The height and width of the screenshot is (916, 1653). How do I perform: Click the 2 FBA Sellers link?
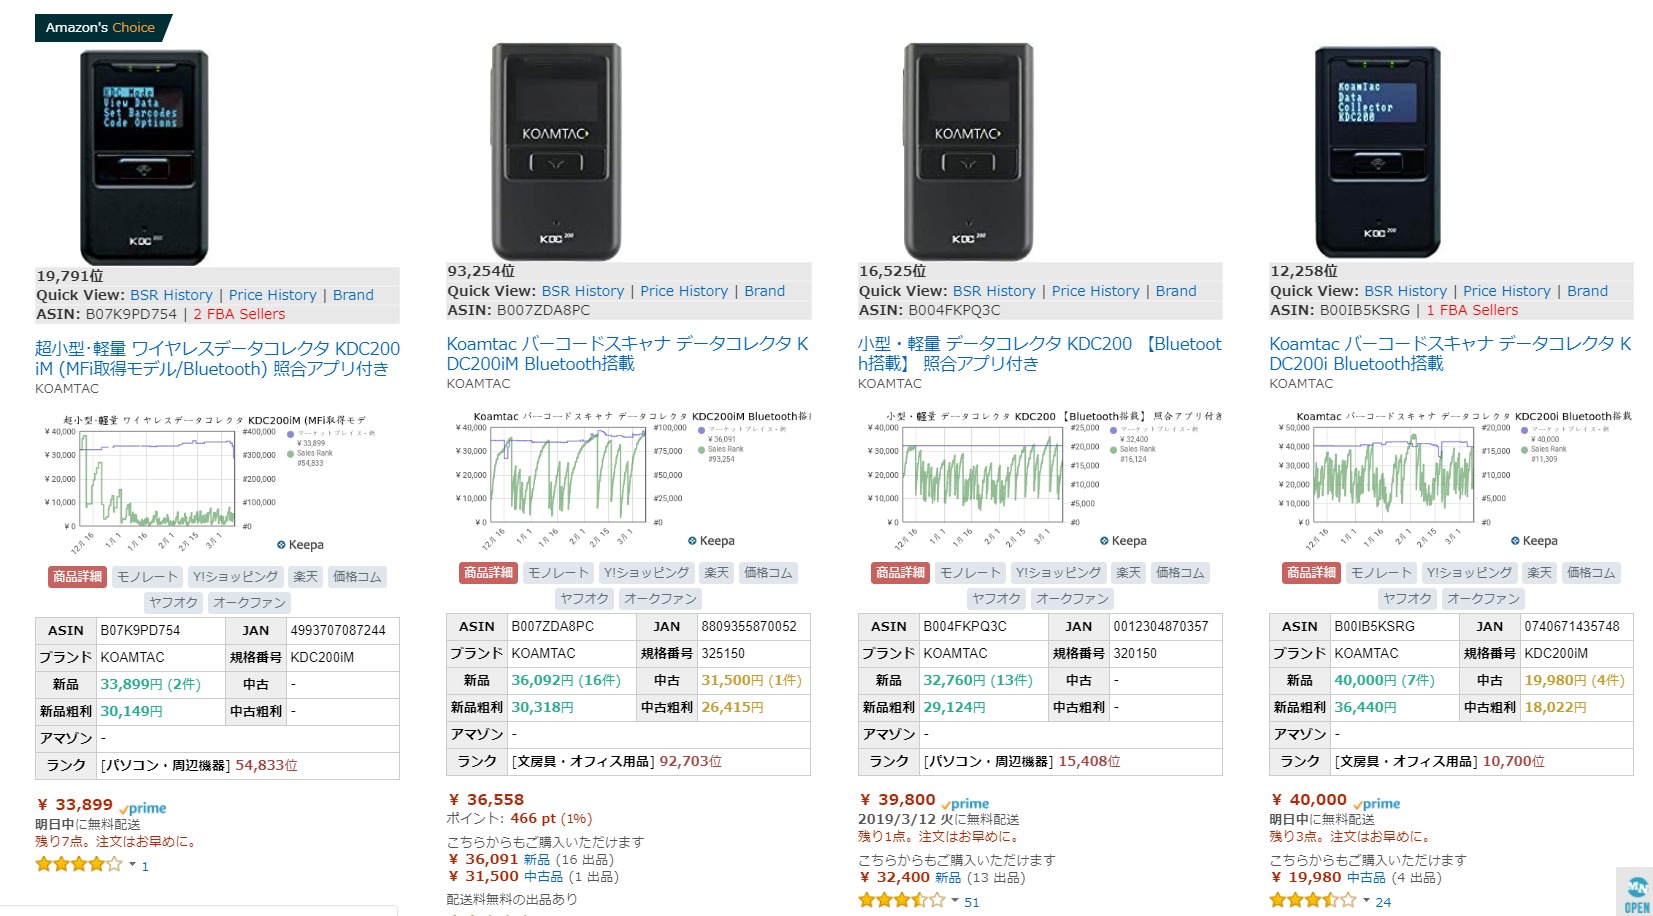tap(239, 314)
